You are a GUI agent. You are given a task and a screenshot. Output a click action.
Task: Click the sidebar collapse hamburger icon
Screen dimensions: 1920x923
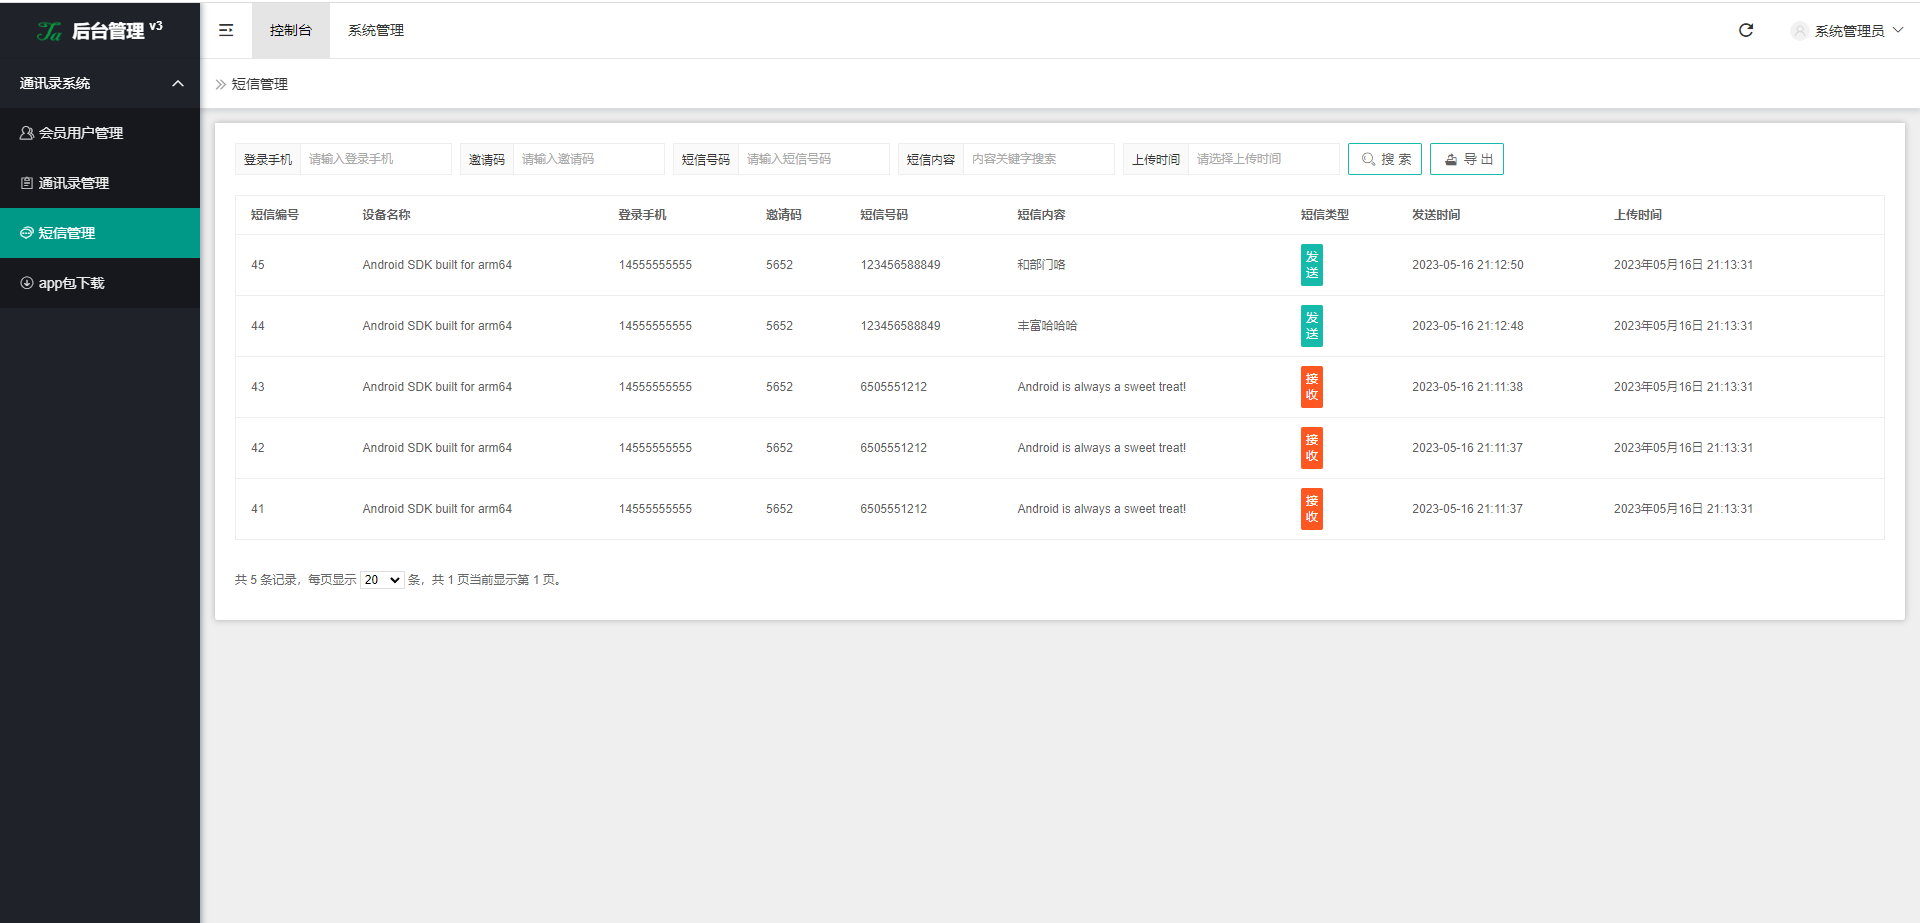pos(226,30)
